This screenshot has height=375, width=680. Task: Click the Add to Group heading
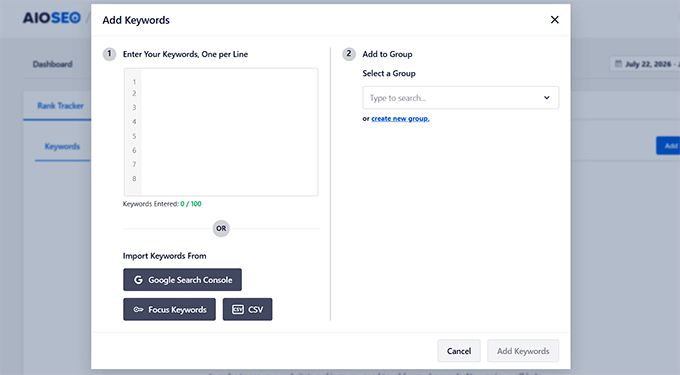(x=387, y=54)
